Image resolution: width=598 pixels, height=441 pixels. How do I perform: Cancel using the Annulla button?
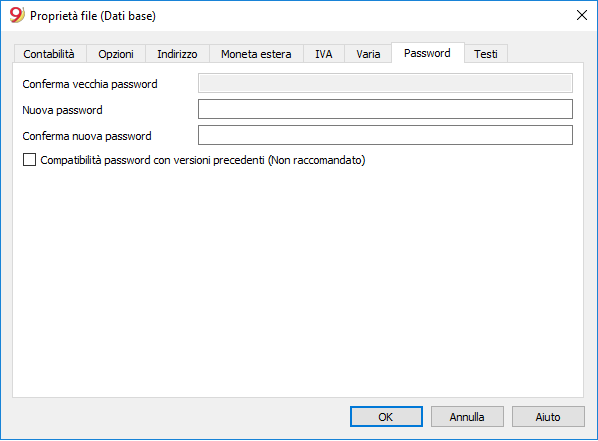pyautogui.click(x=467, y=417)
